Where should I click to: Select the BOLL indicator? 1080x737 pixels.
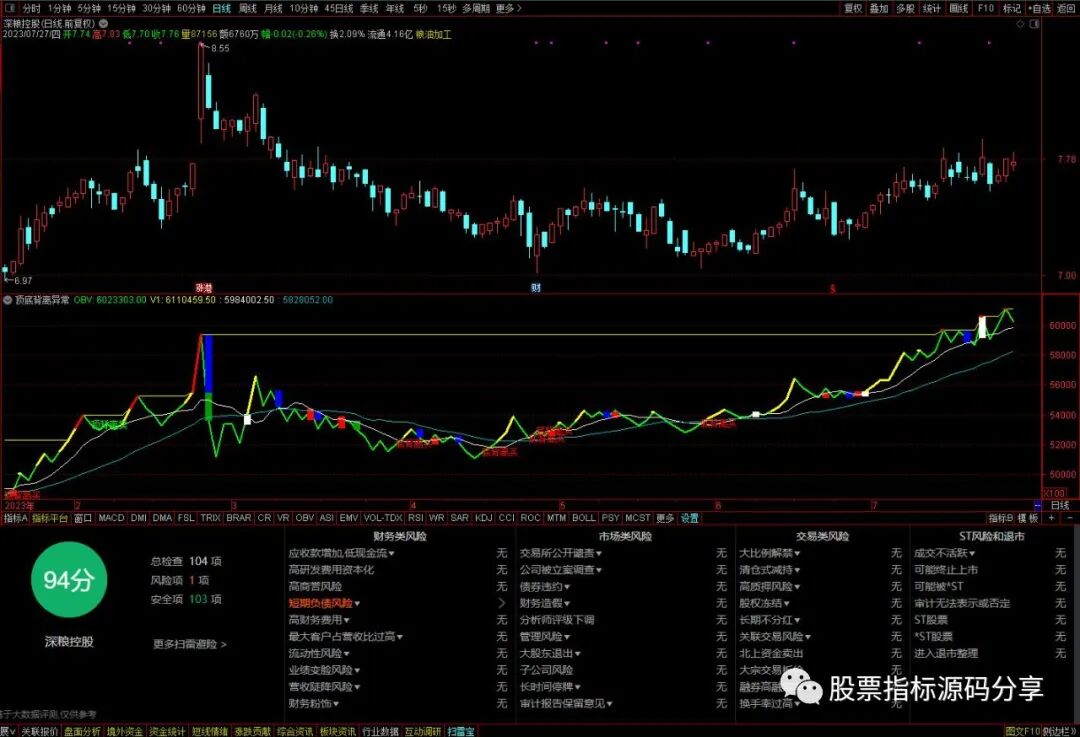tap(584, 518)
